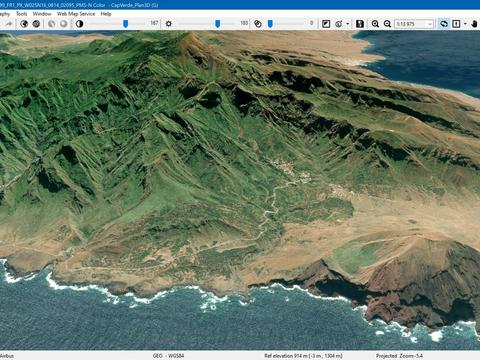Click the save disk icon
Screen dimensions: 480x360
(x=360, y=24)
